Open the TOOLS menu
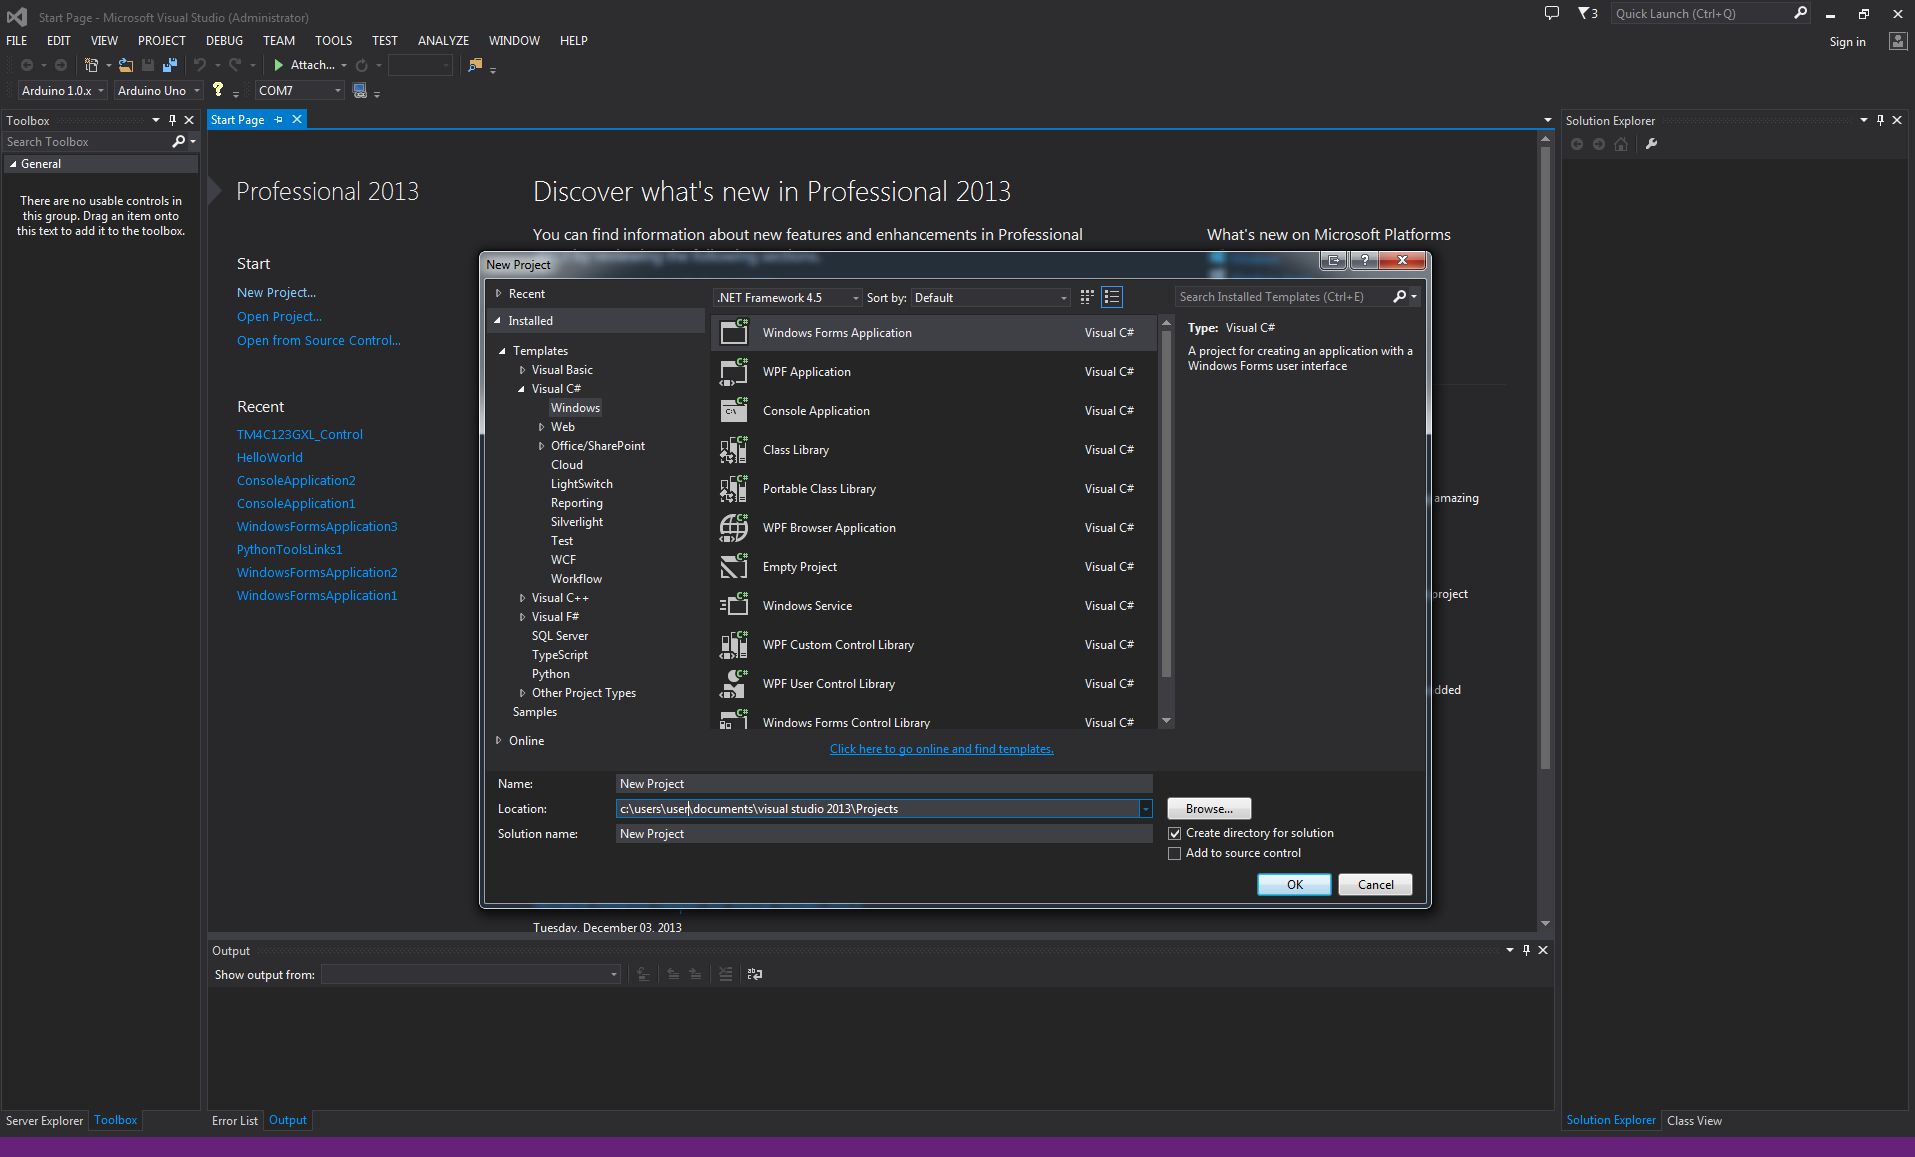Screen dimensions: 1915x1157 (x=333, y=41)
